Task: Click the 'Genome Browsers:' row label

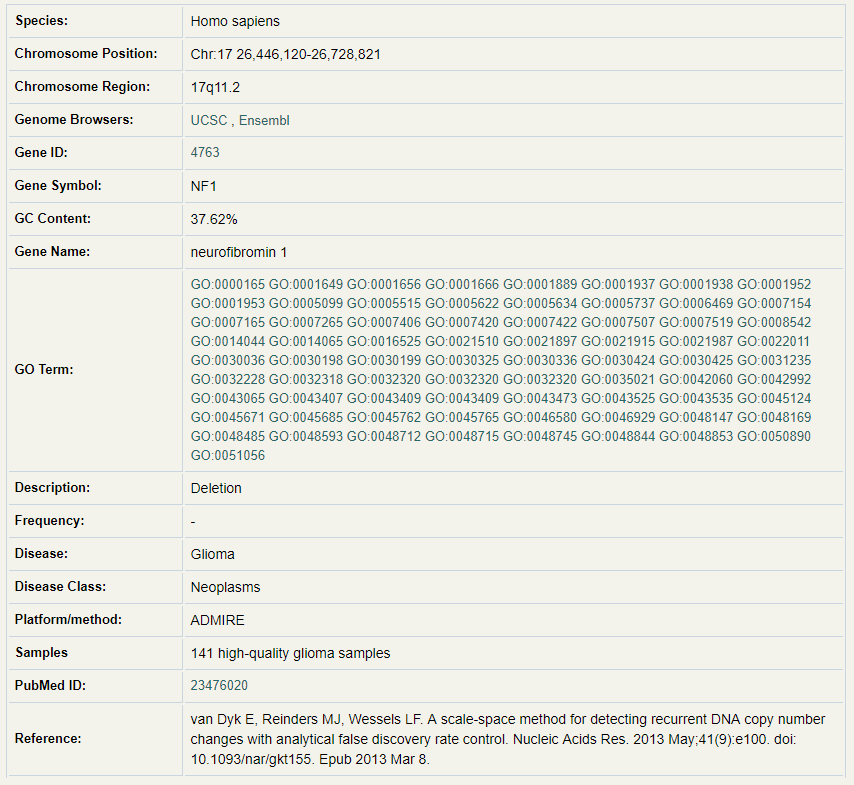Action: 74,119
